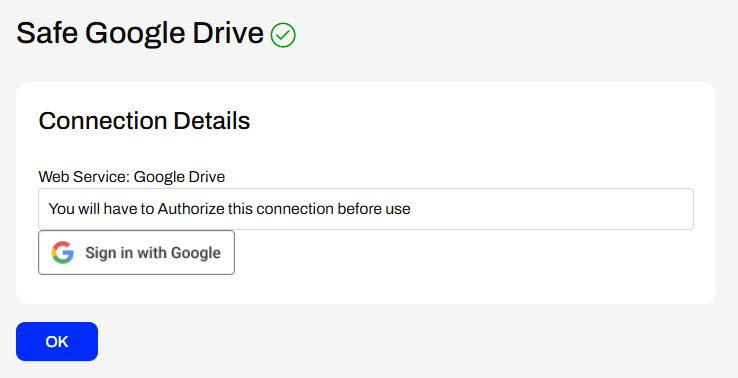Focus the authorization message text field
This screenshot has height=378, width=738.
(x=366, y=209)
